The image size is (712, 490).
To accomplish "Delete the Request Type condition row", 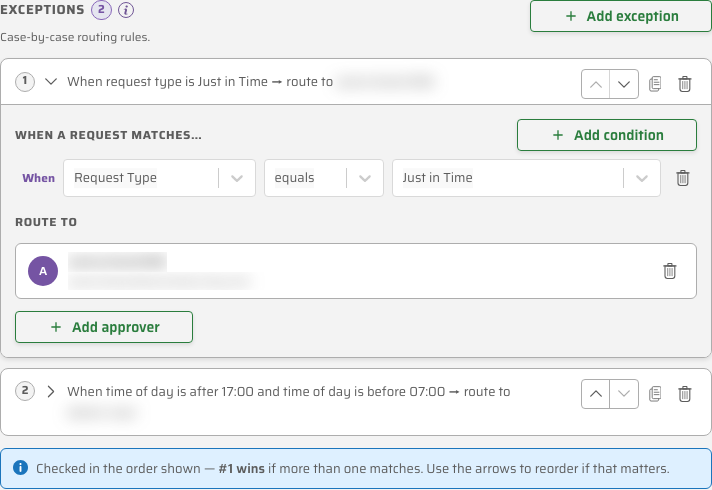I will (x=682, y=178).
